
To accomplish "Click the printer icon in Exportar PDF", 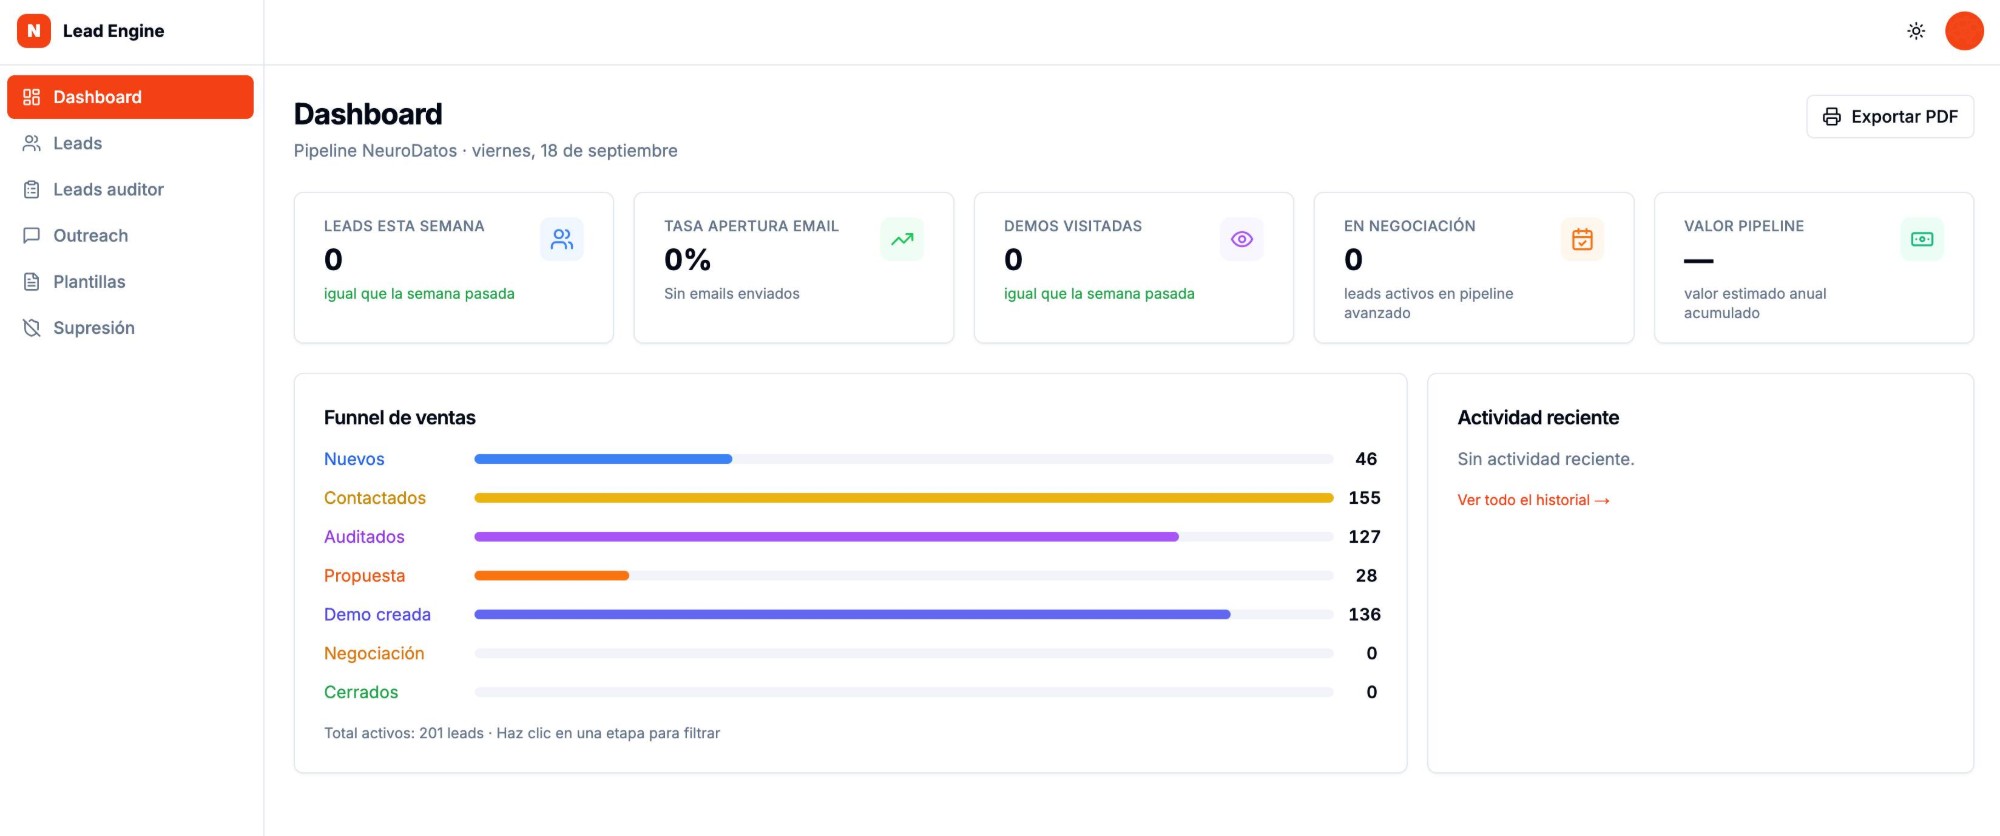I will click(x=1832, y=117).
